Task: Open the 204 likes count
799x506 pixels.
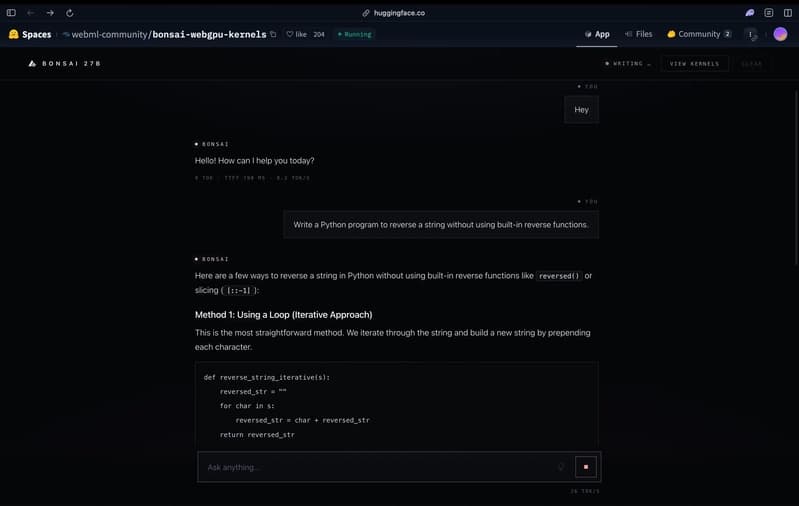Action: click(x=319, y=34)
